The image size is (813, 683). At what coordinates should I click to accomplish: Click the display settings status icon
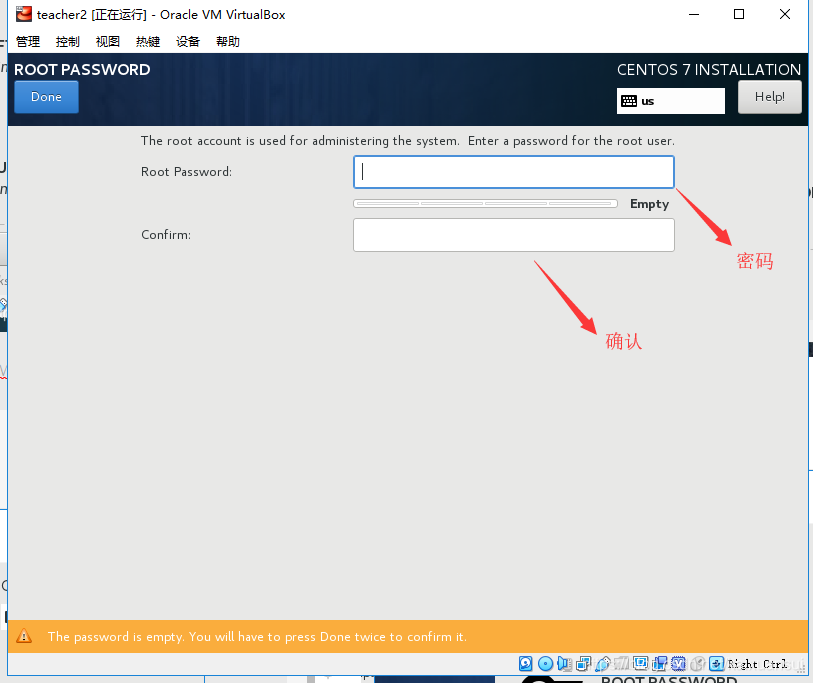pos(640,663)
